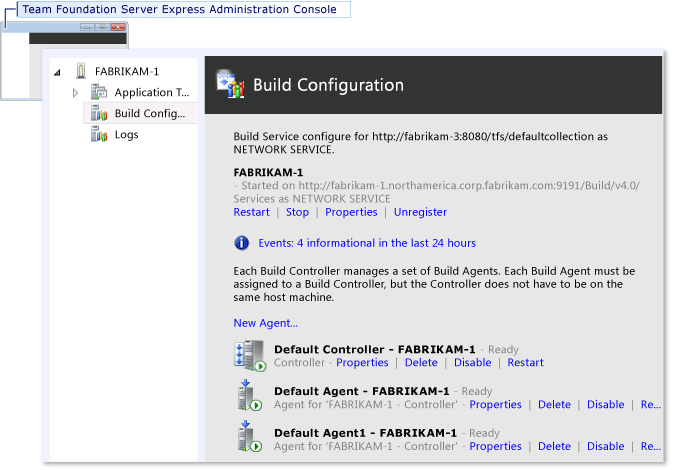Open the Logs tree item
Screen dimensions: 673x470
click(127, 135)
